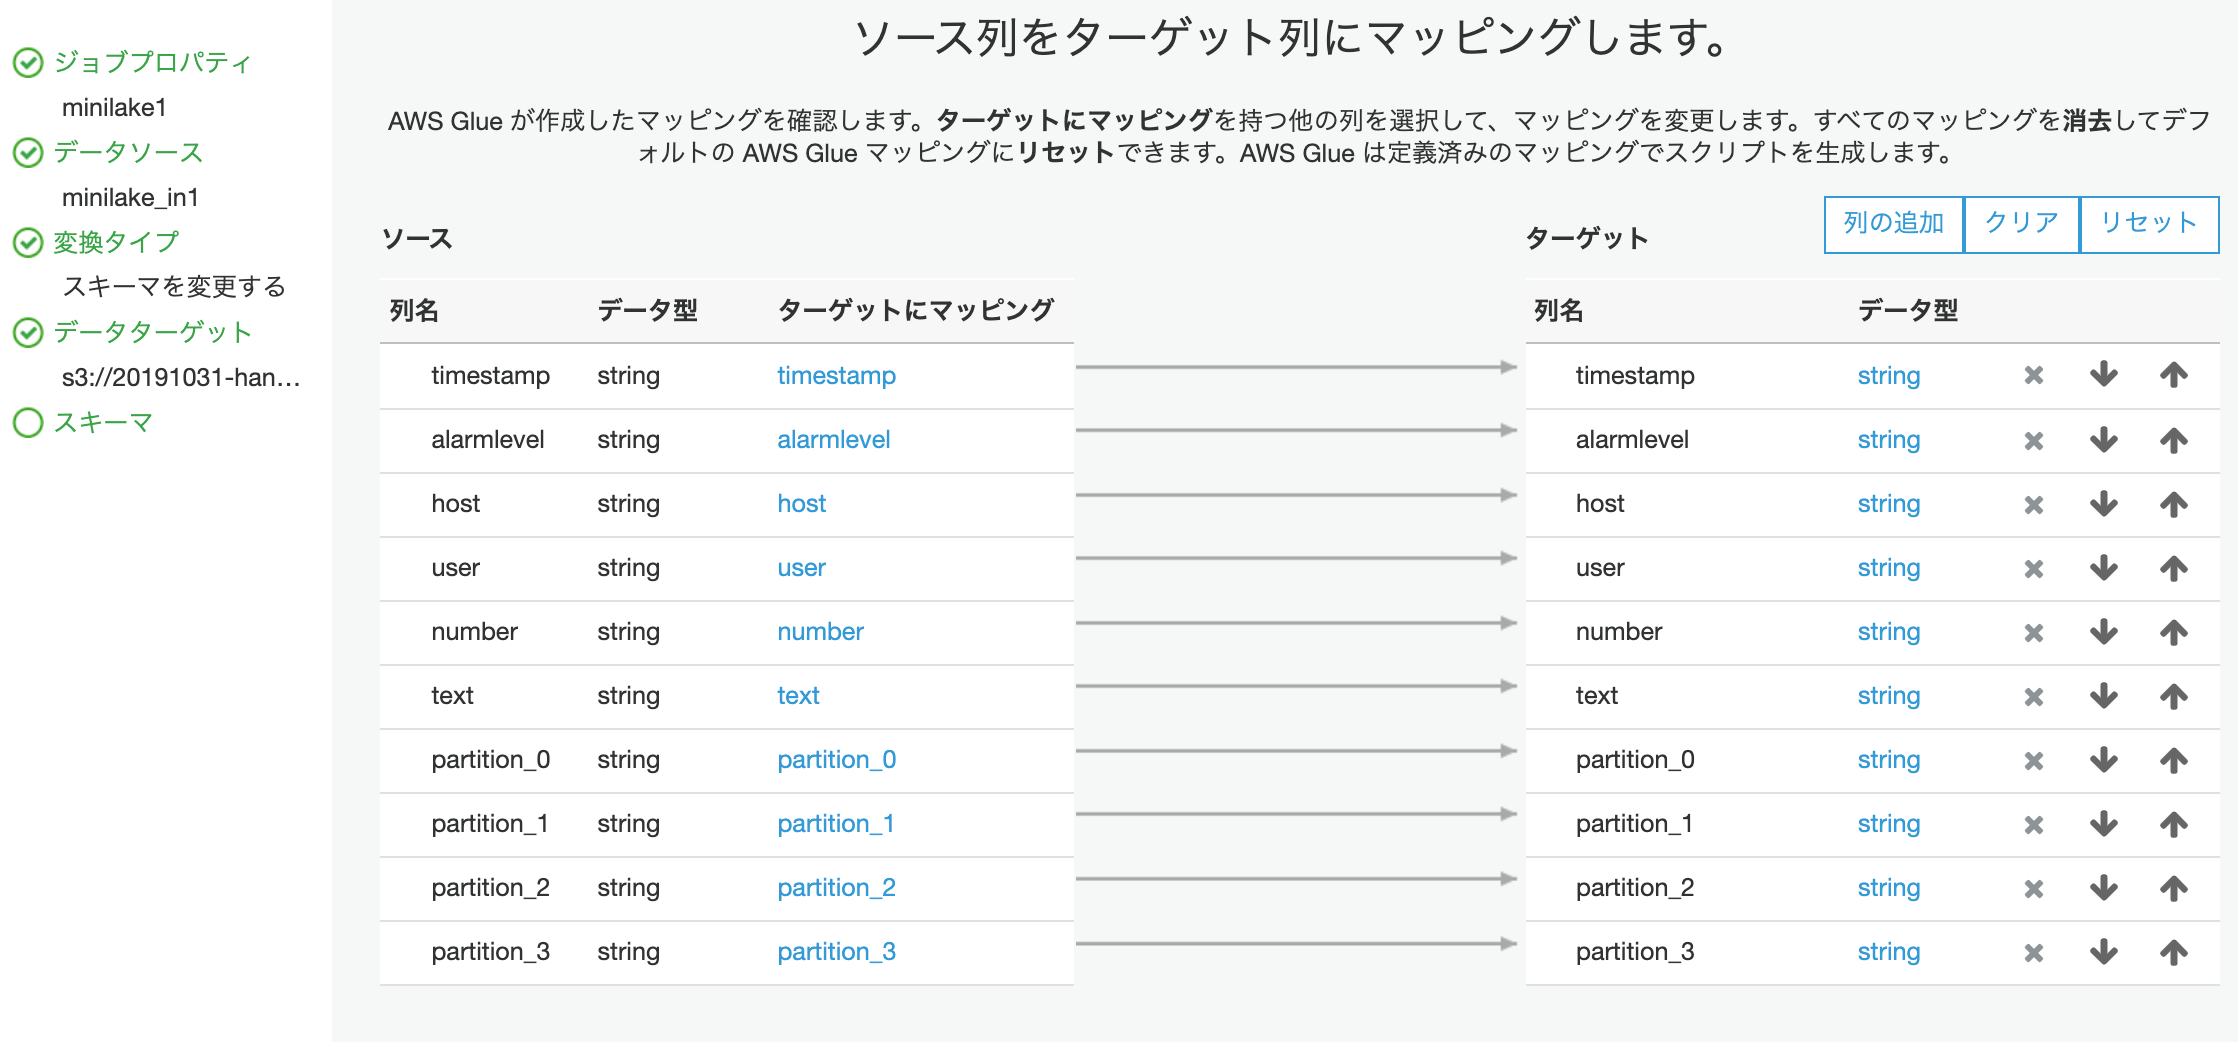Click the 列の追加 button

1894,224
